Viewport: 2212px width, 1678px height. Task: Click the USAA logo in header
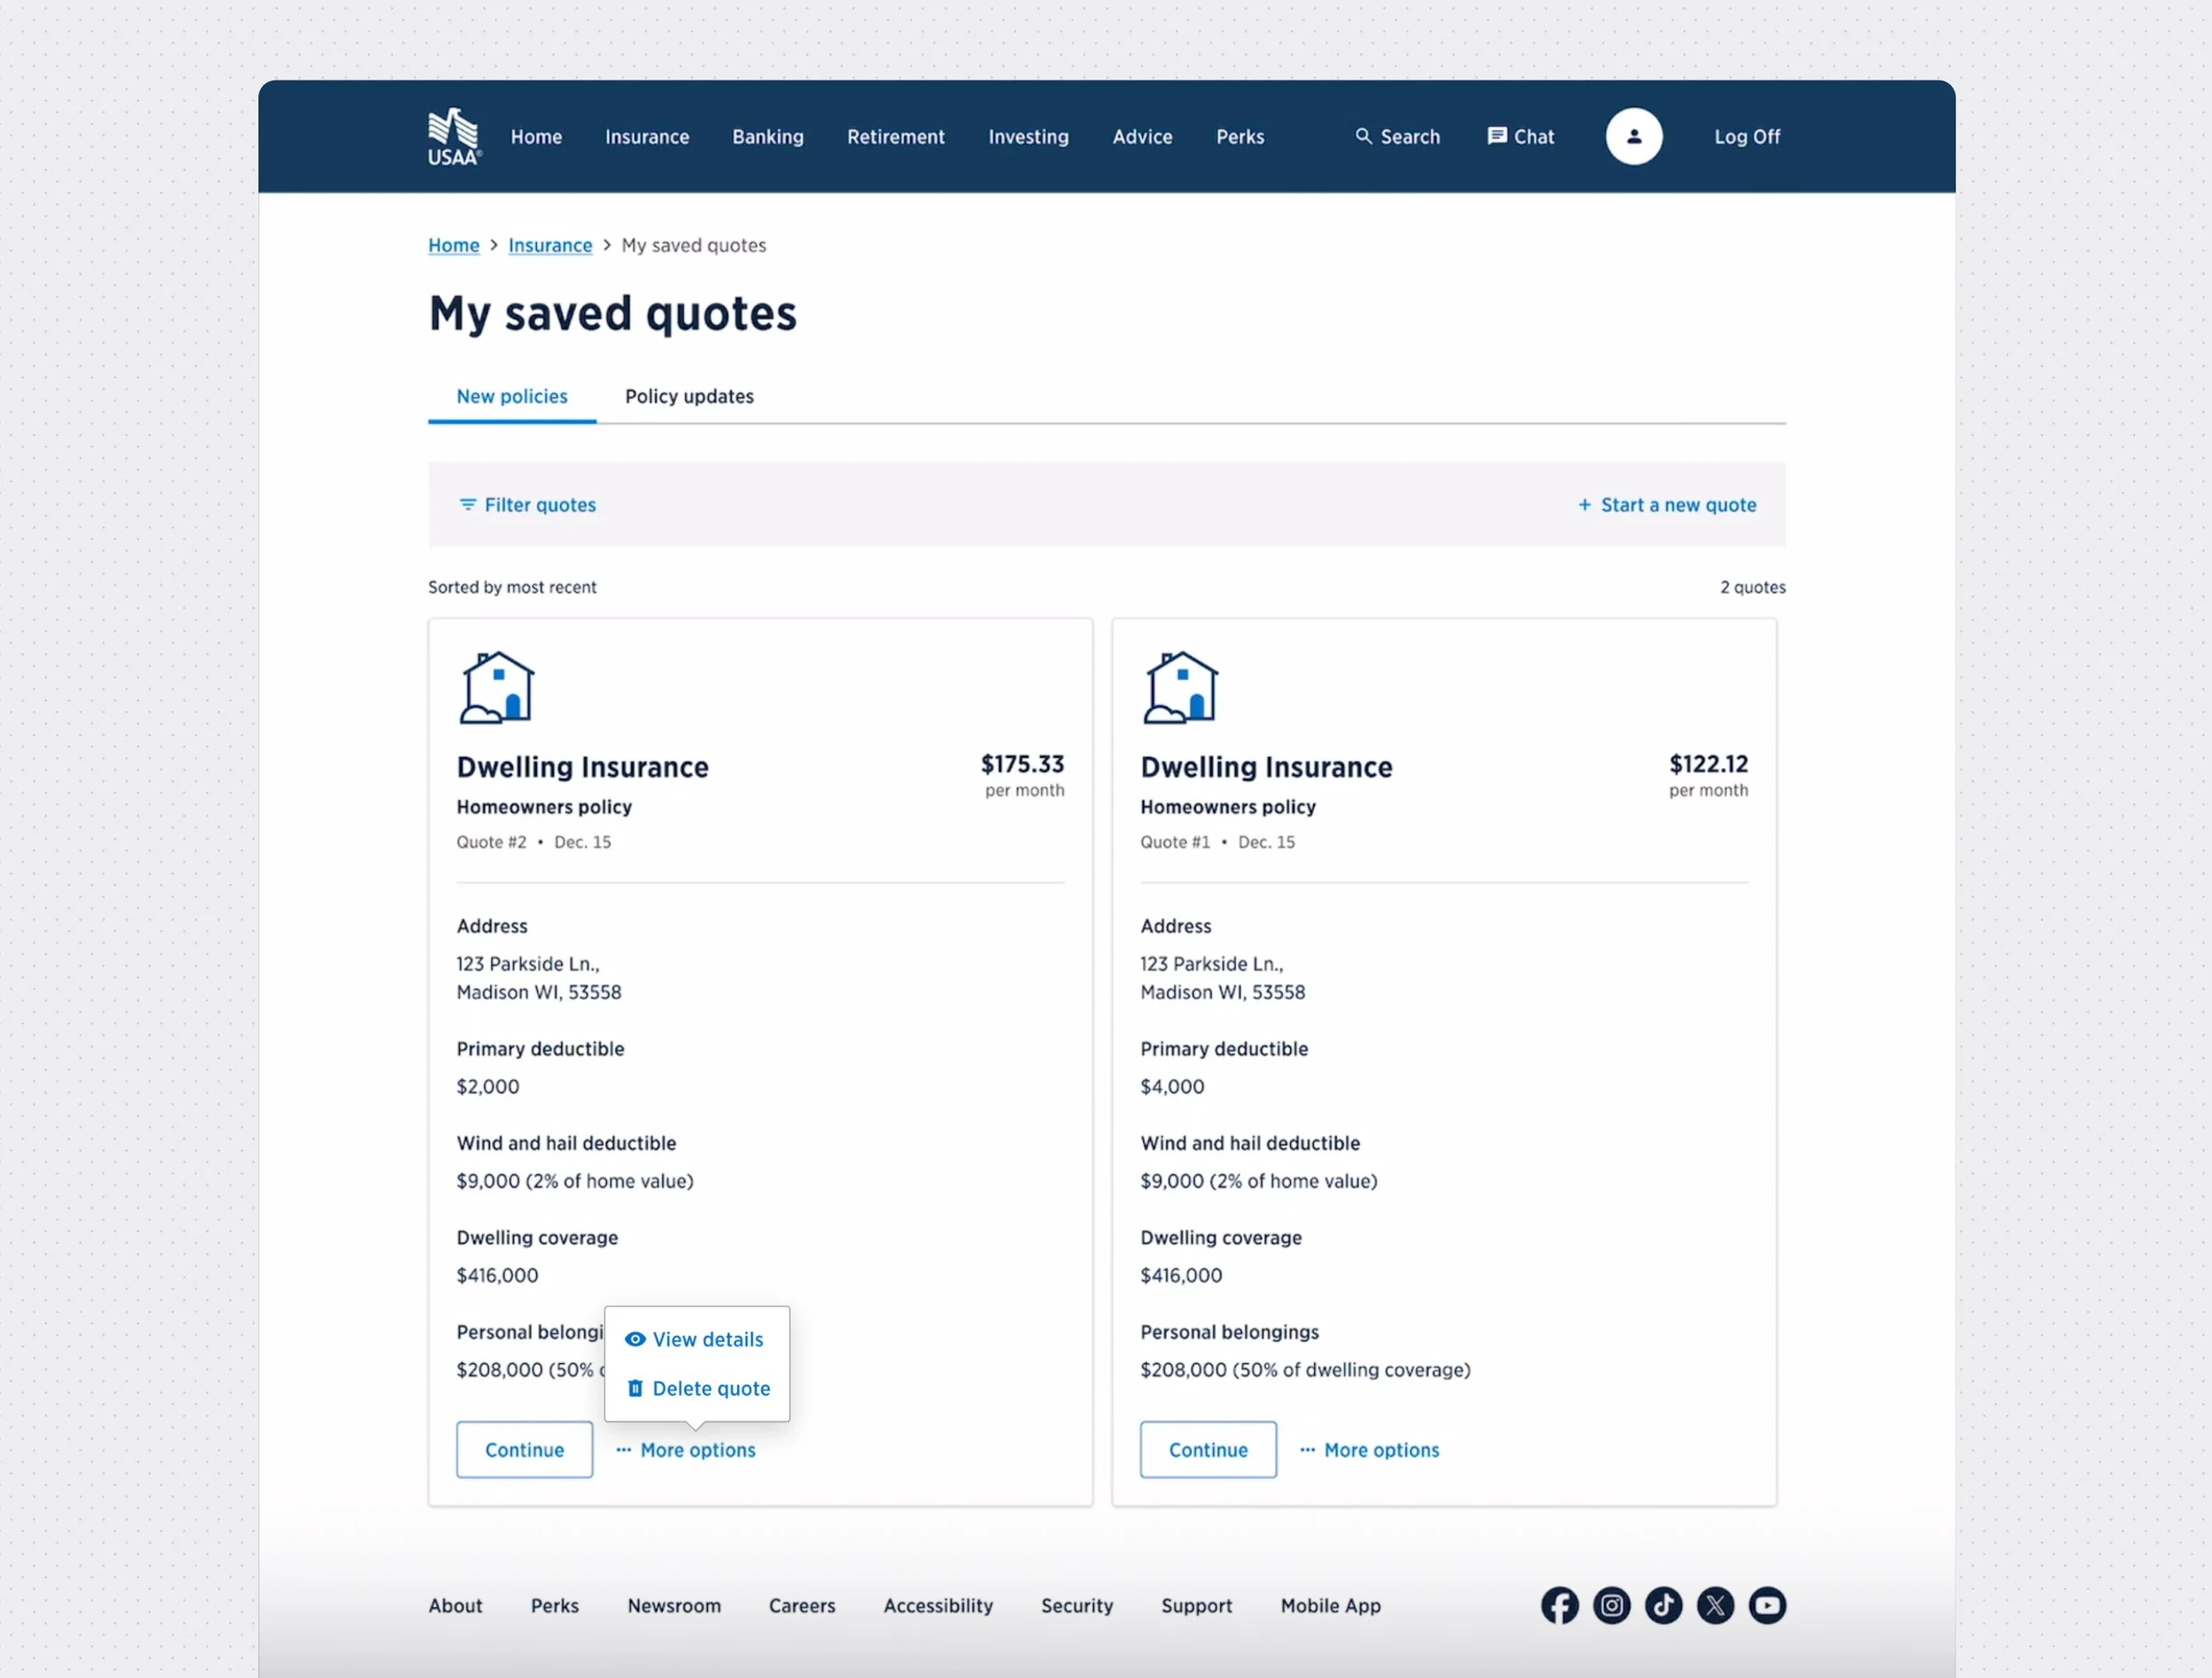(454, 137)
